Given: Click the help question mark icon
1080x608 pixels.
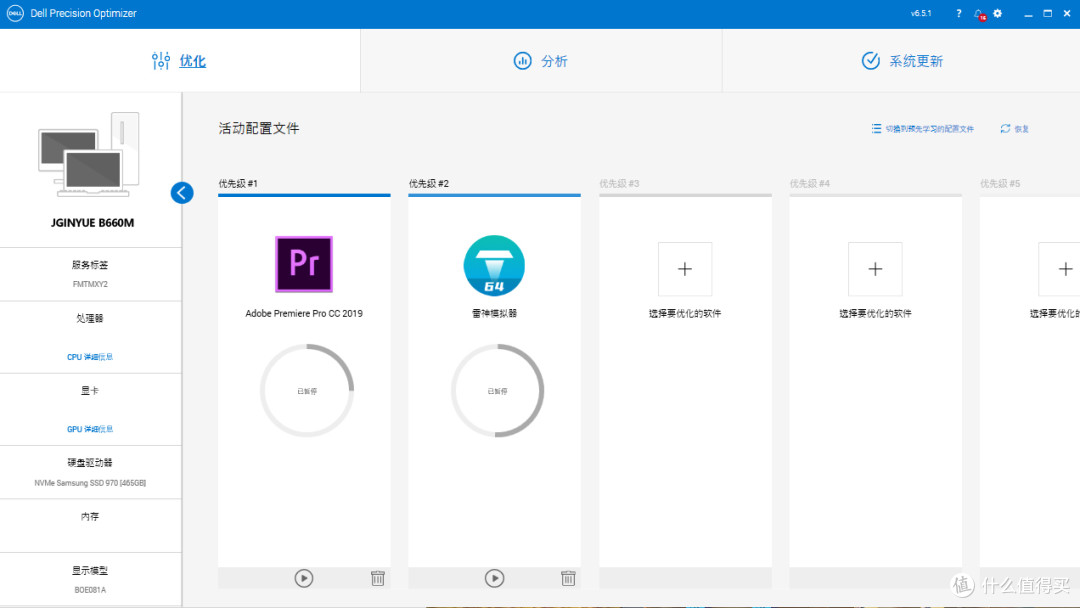Looking at the screenshot, I should tap(959, 13).
